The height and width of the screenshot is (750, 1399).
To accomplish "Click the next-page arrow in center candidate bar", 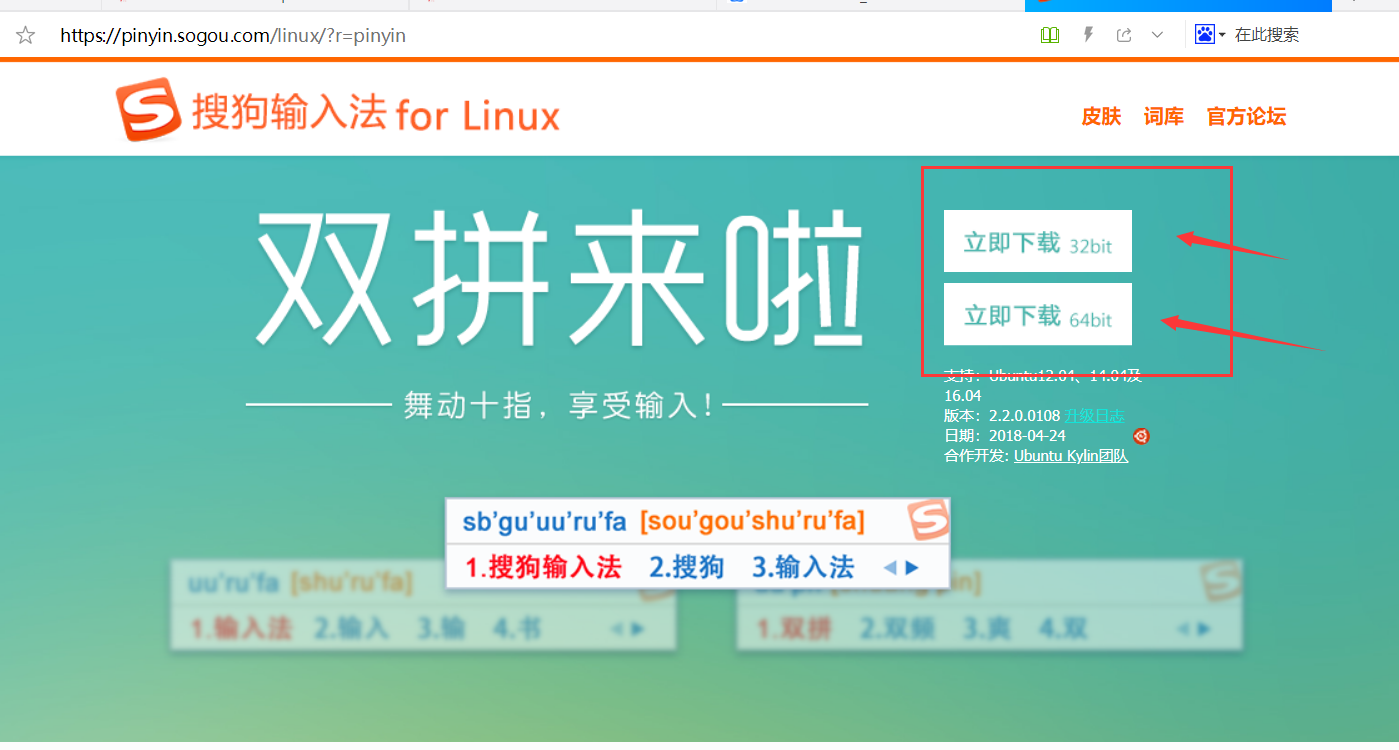I will pyautogui.click(x=912, y=568).
